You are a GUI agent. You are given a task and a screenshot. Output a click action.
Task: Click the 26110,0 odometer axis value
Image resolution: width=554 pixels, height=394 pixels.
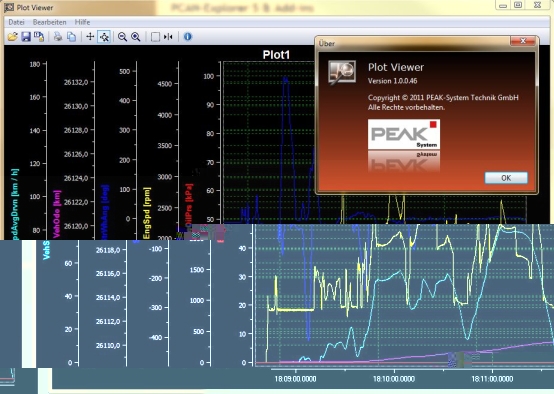[x=108, y=346]
